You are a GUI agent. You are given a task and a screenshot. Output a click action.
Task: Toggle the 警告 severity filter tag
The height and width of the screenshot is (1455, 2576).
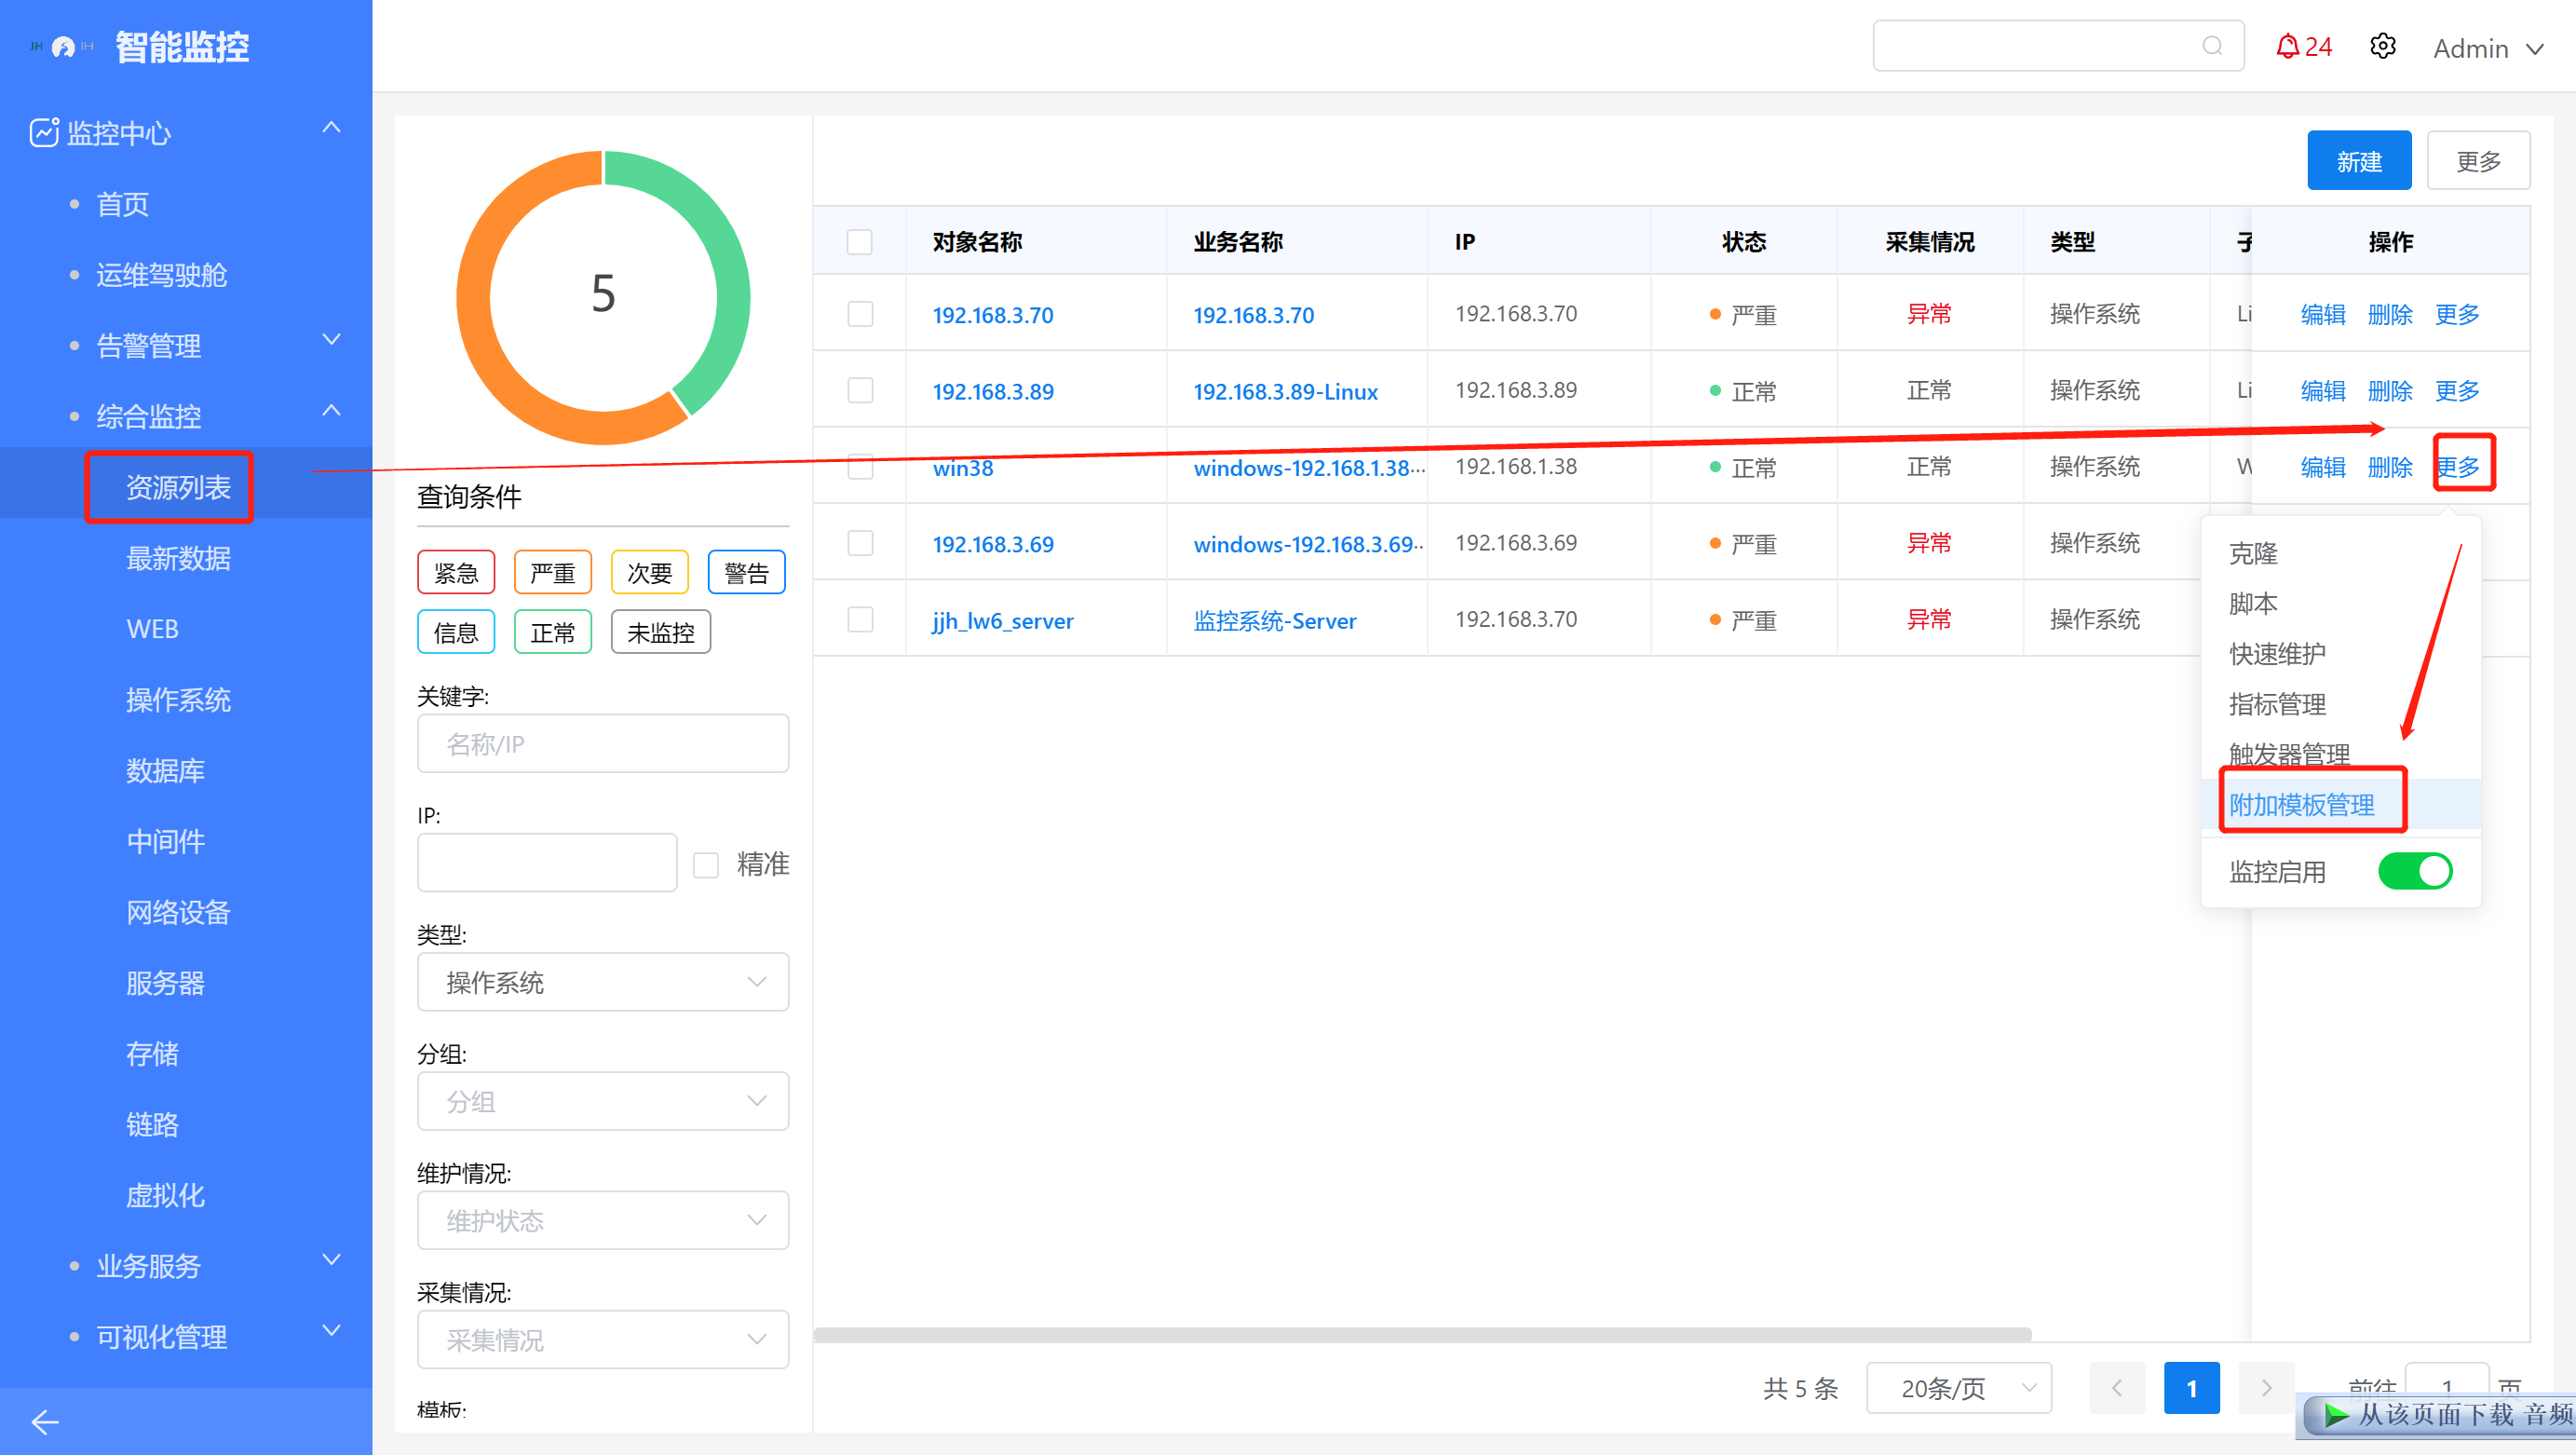click(x=747, y=573)
